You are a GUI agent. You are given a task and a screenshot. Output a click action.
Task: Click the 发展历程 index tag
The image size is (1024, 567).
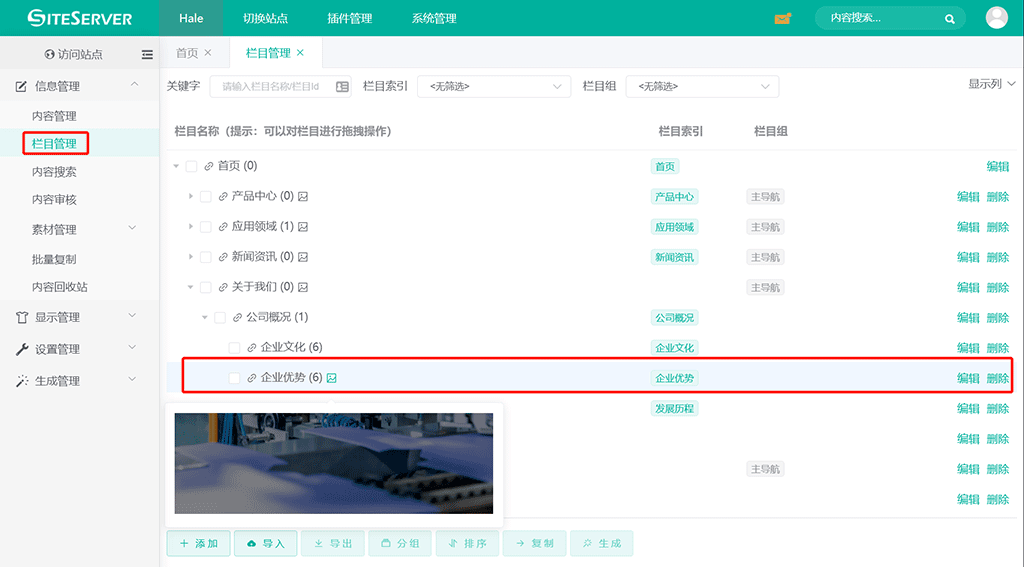675,409
